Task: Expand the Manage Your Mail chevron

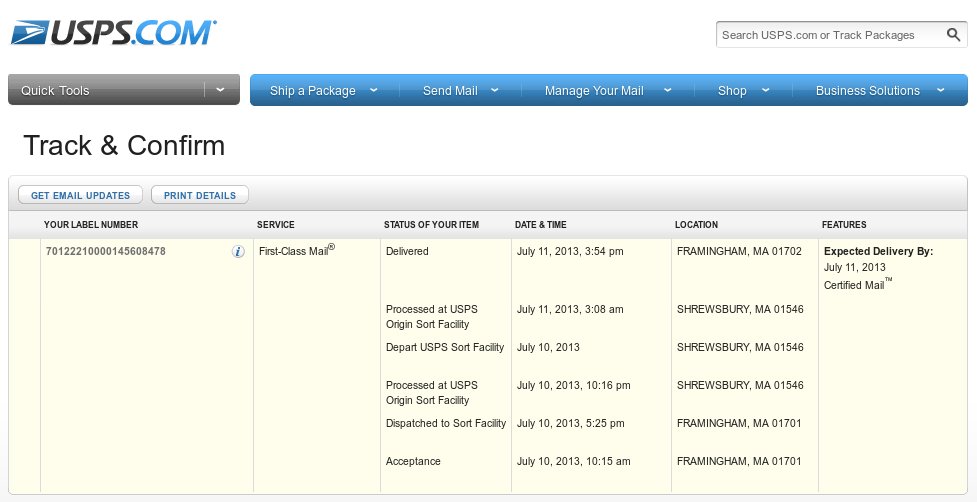Action: pos(667,90)
